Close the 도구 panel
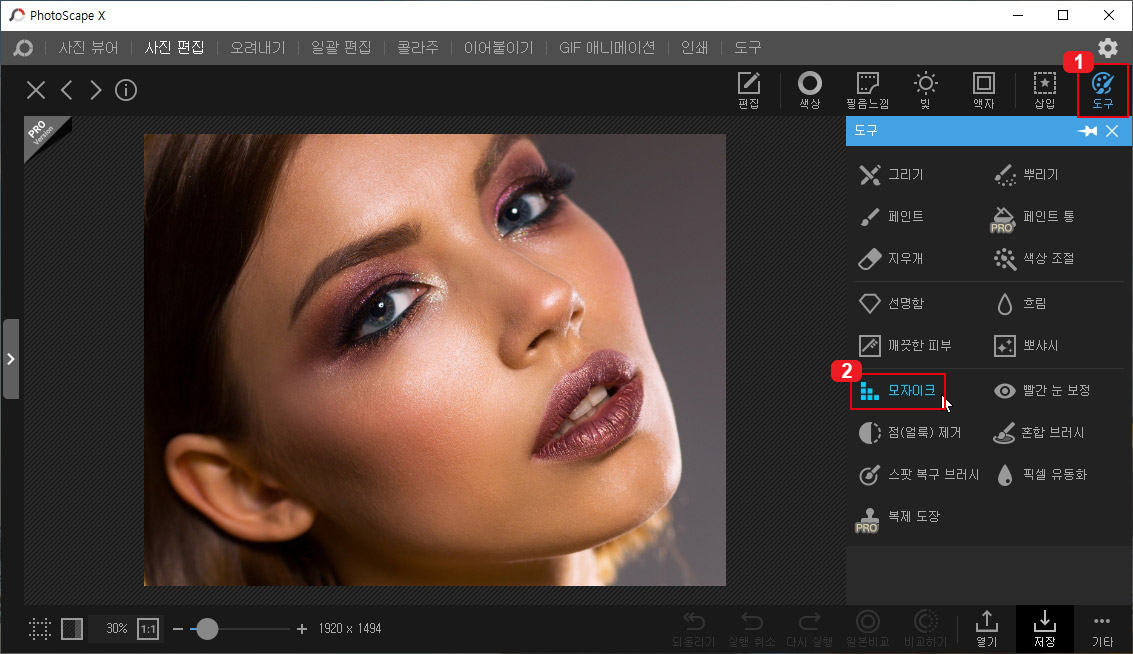1133x654 pixels. [1112, 131]
